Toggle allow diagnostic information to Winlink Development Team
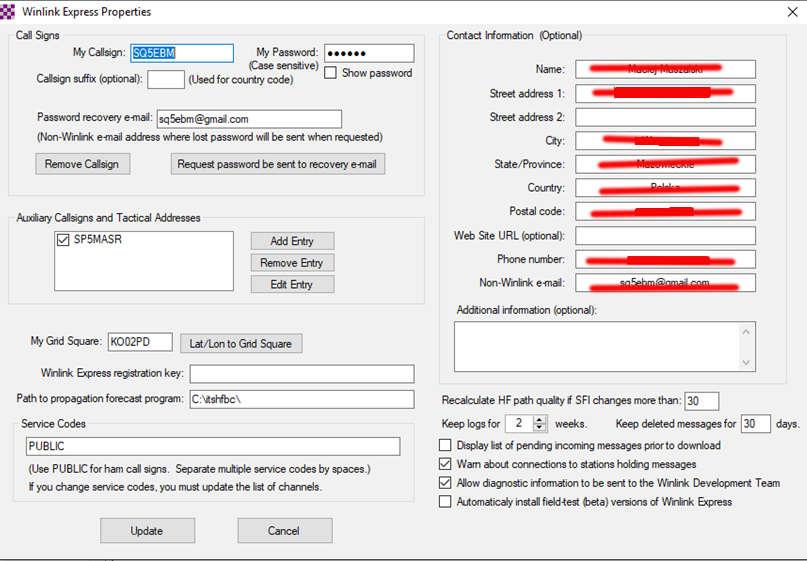This screenshot has width=807, height=561. [x=445, y=483]
